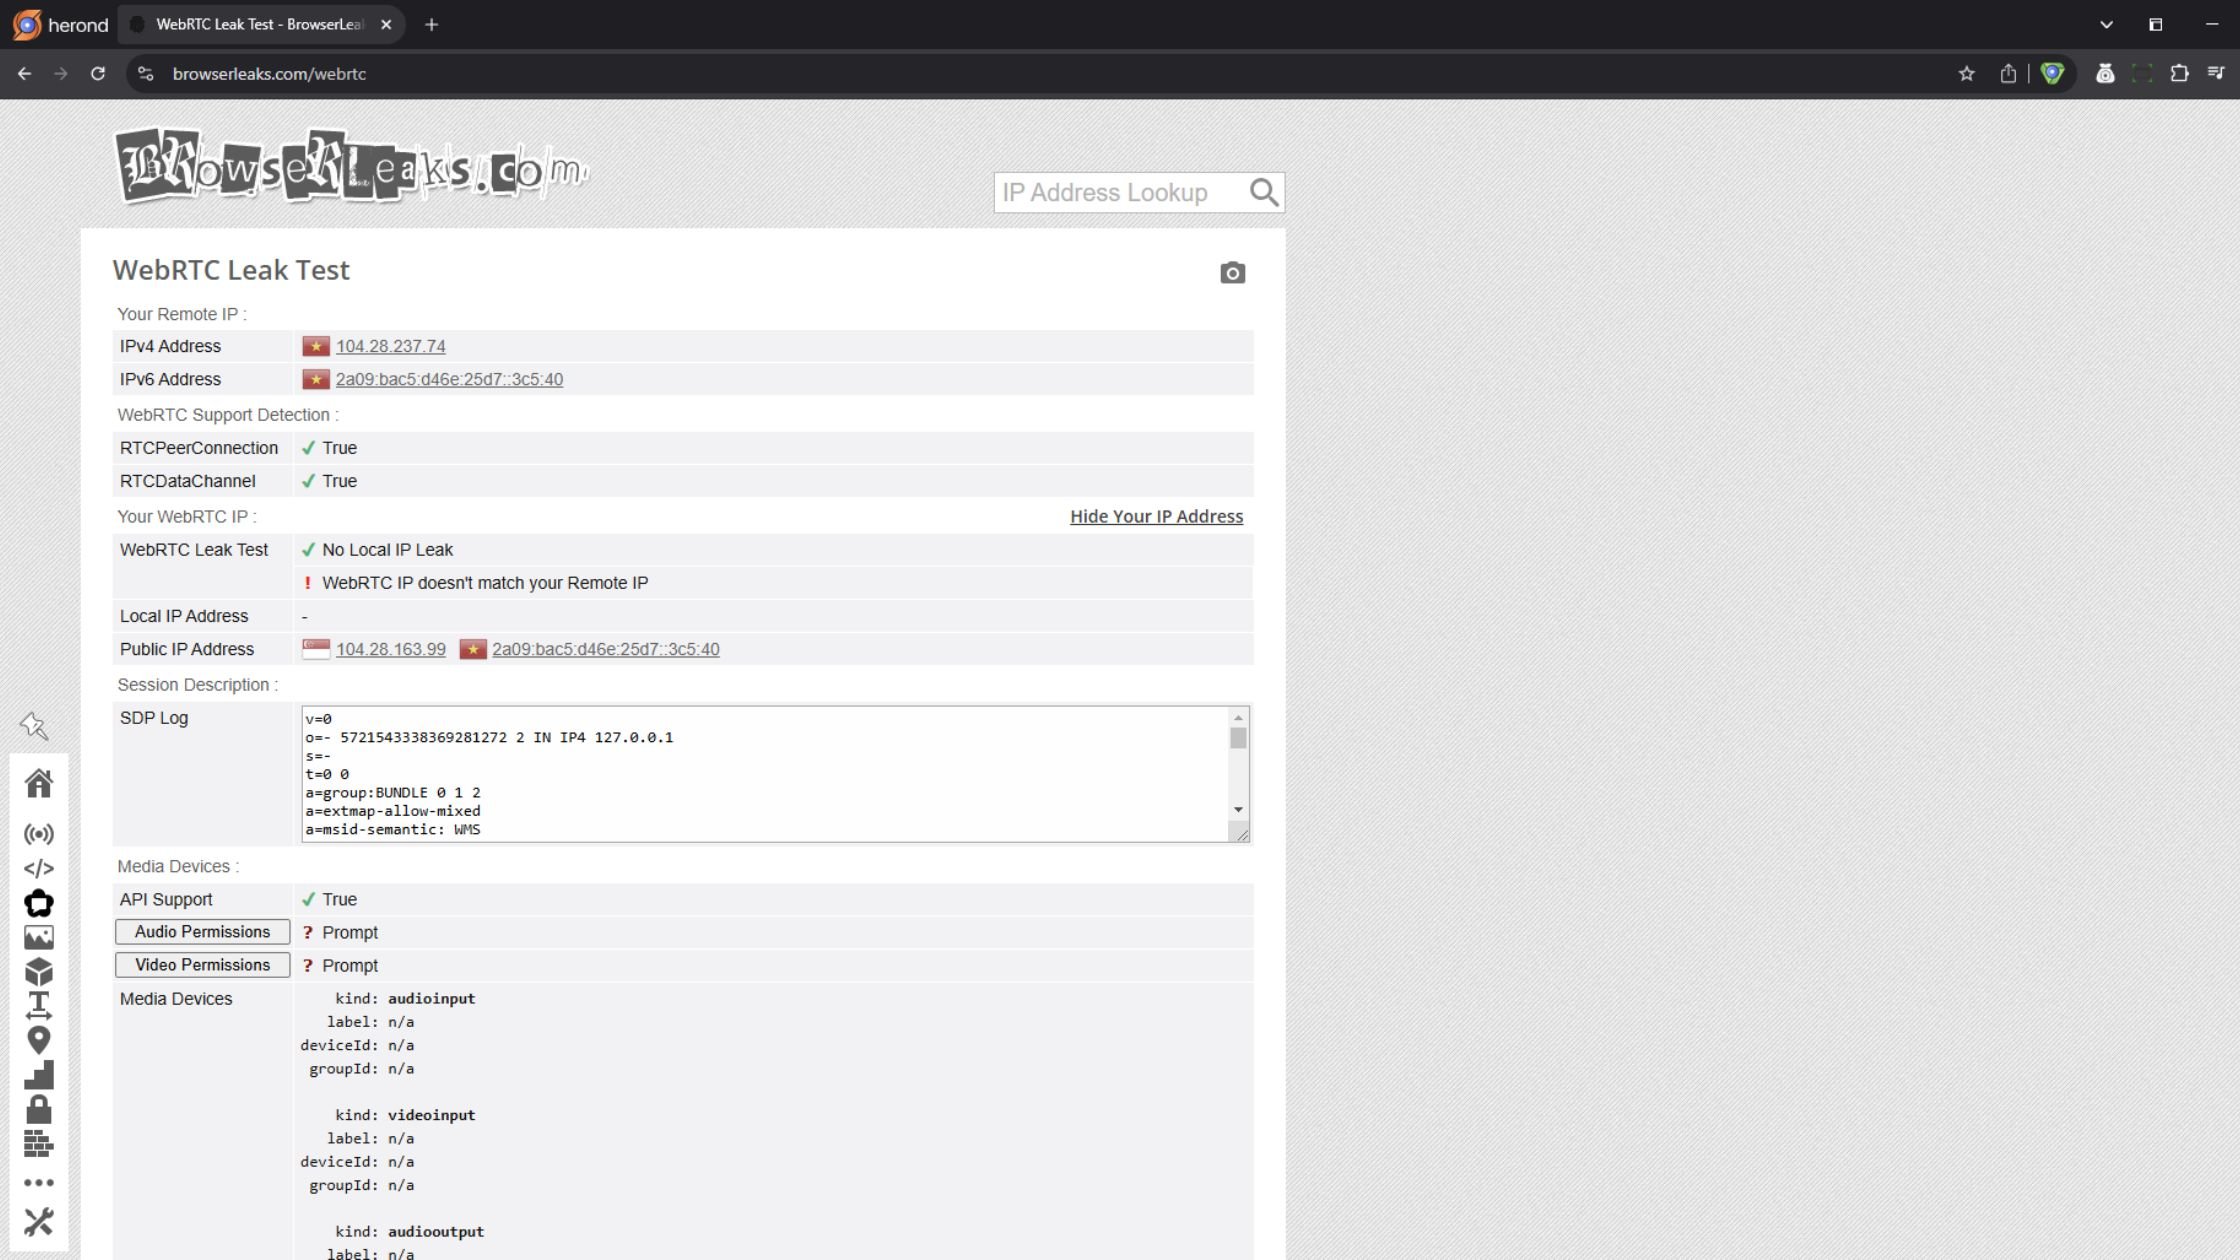Open the wrench and screwdriver tools icon
2240x1260 pixels.
(38, 1221)
